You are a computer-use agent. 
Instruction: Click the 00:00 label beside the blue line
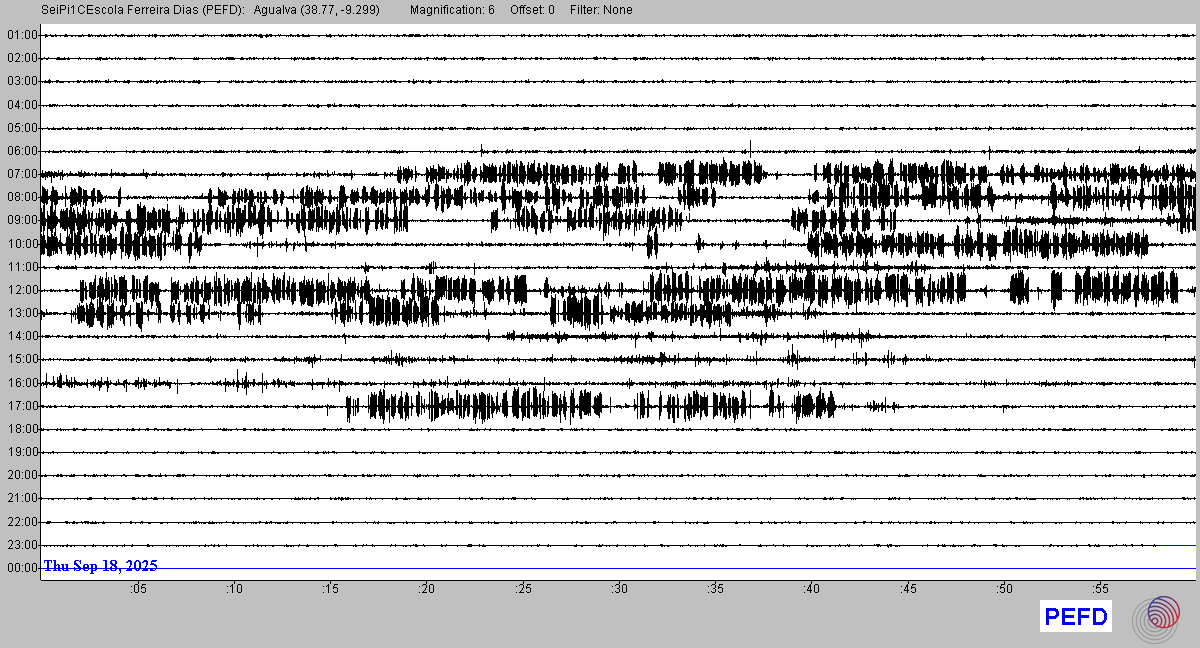point(21,568)
